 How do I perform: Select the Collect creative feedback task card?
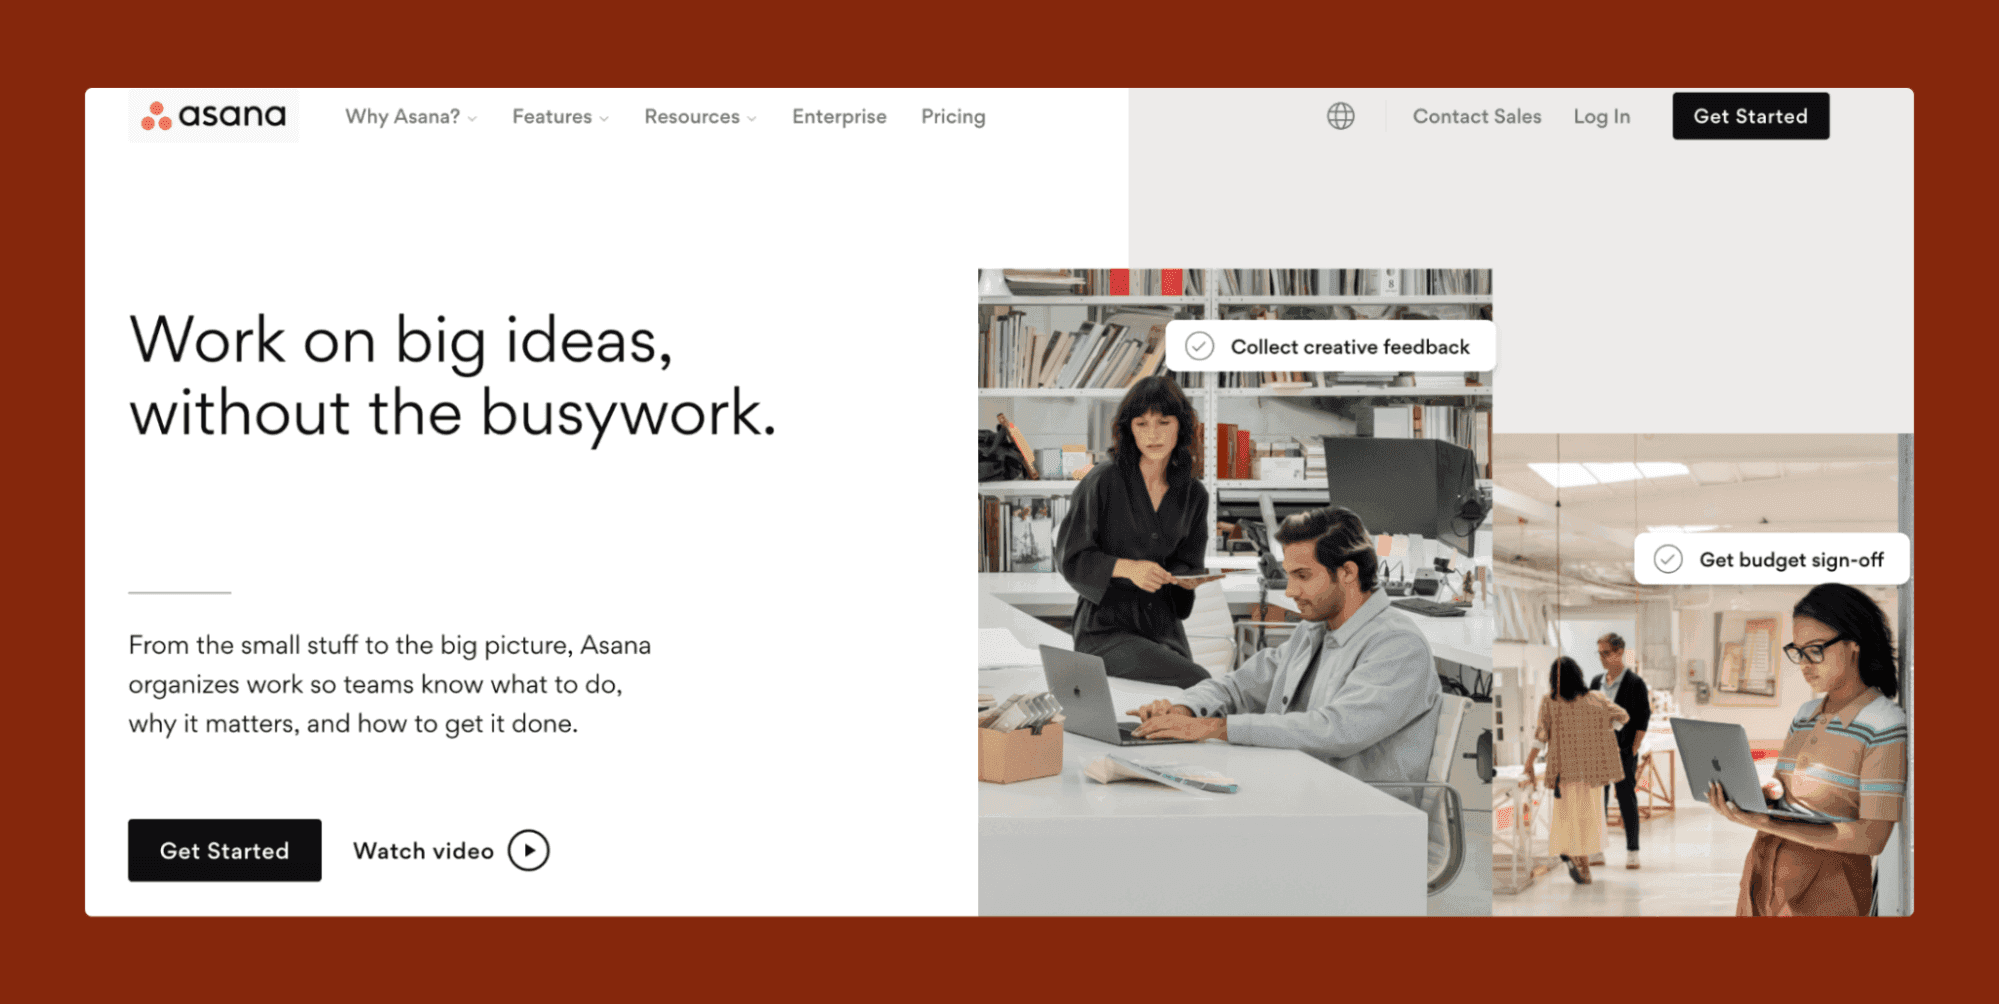[x=1330, y=346]
